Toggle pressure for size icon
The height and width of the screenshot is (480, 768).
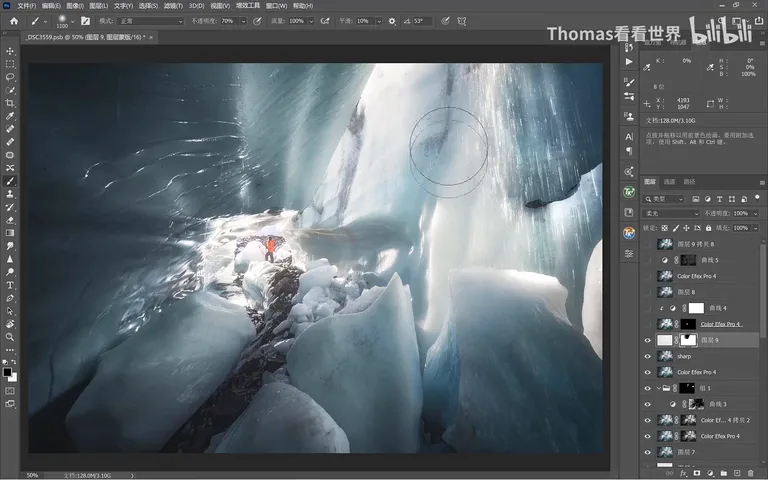tap(445, 21)
